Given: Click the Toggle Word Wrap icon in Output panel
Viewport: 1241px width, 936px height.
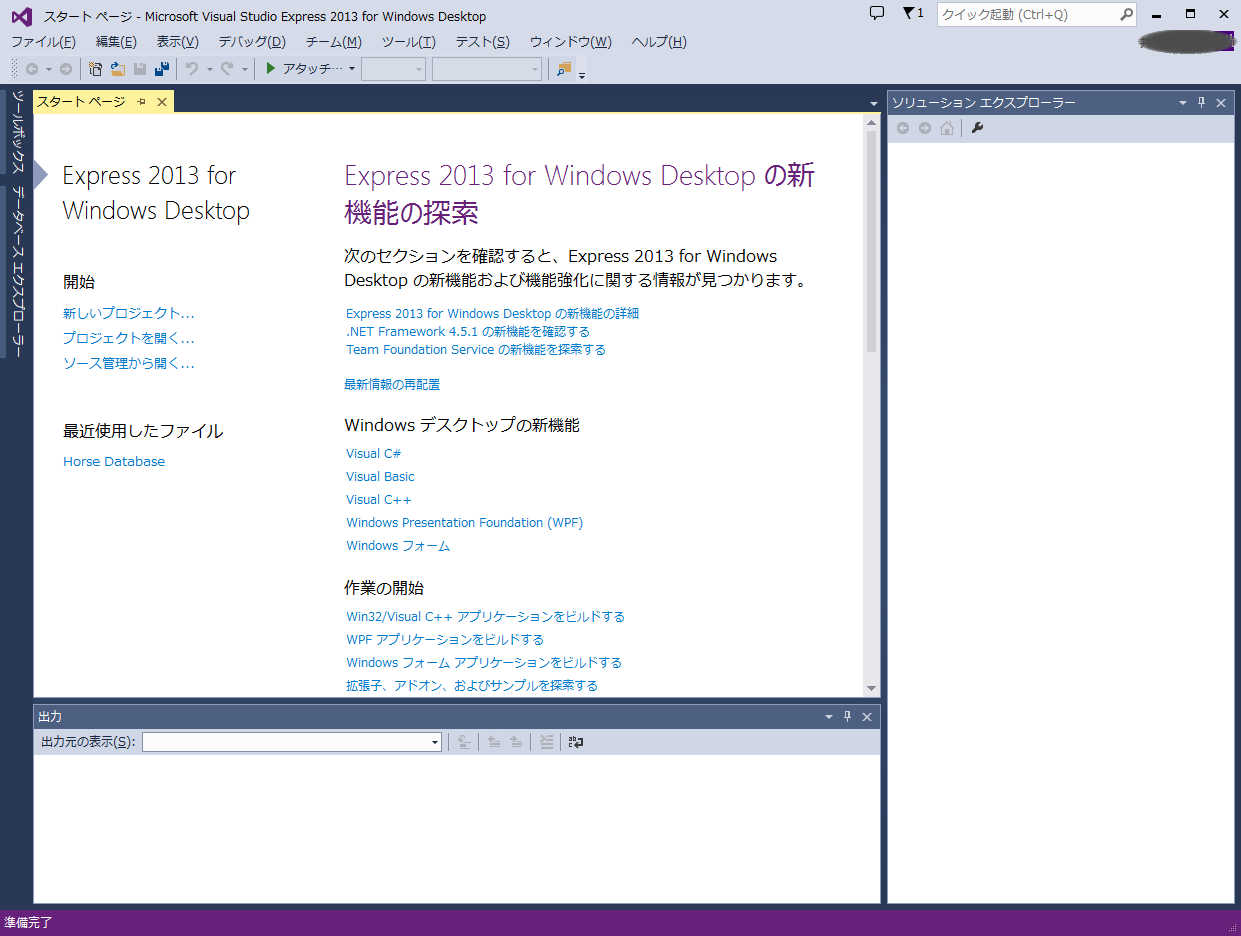Looking at the screenshot, I should coord(576,742).
